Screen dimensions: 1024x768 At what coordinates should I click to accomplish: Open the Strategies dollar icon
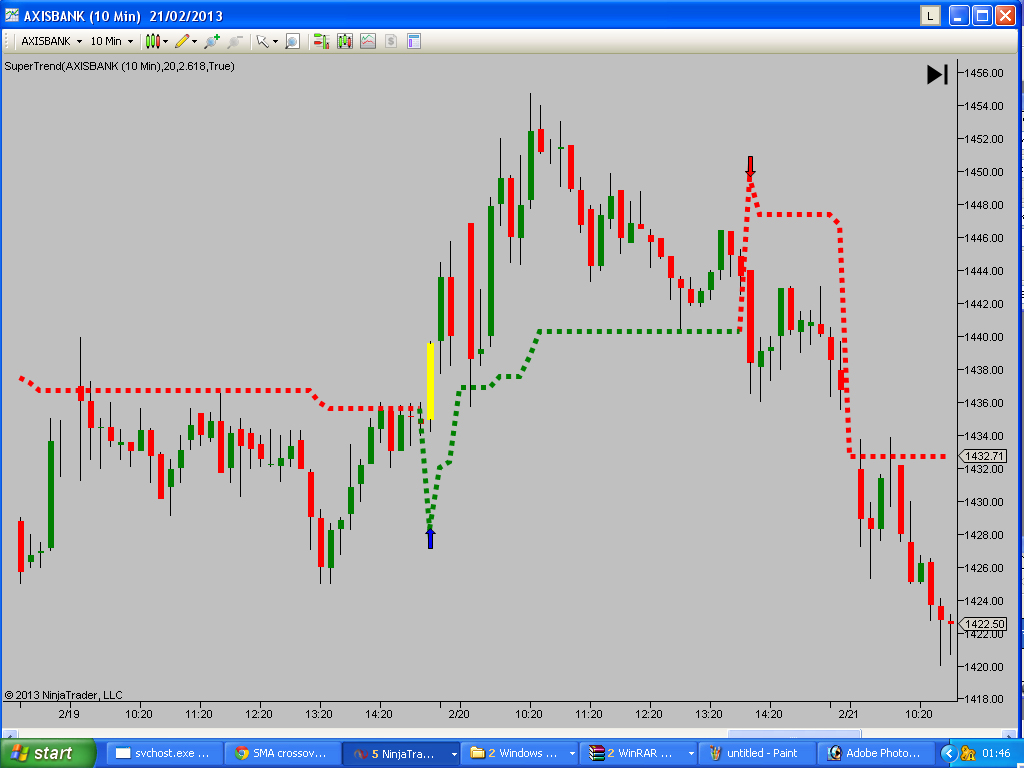click(x=391, y=41)
